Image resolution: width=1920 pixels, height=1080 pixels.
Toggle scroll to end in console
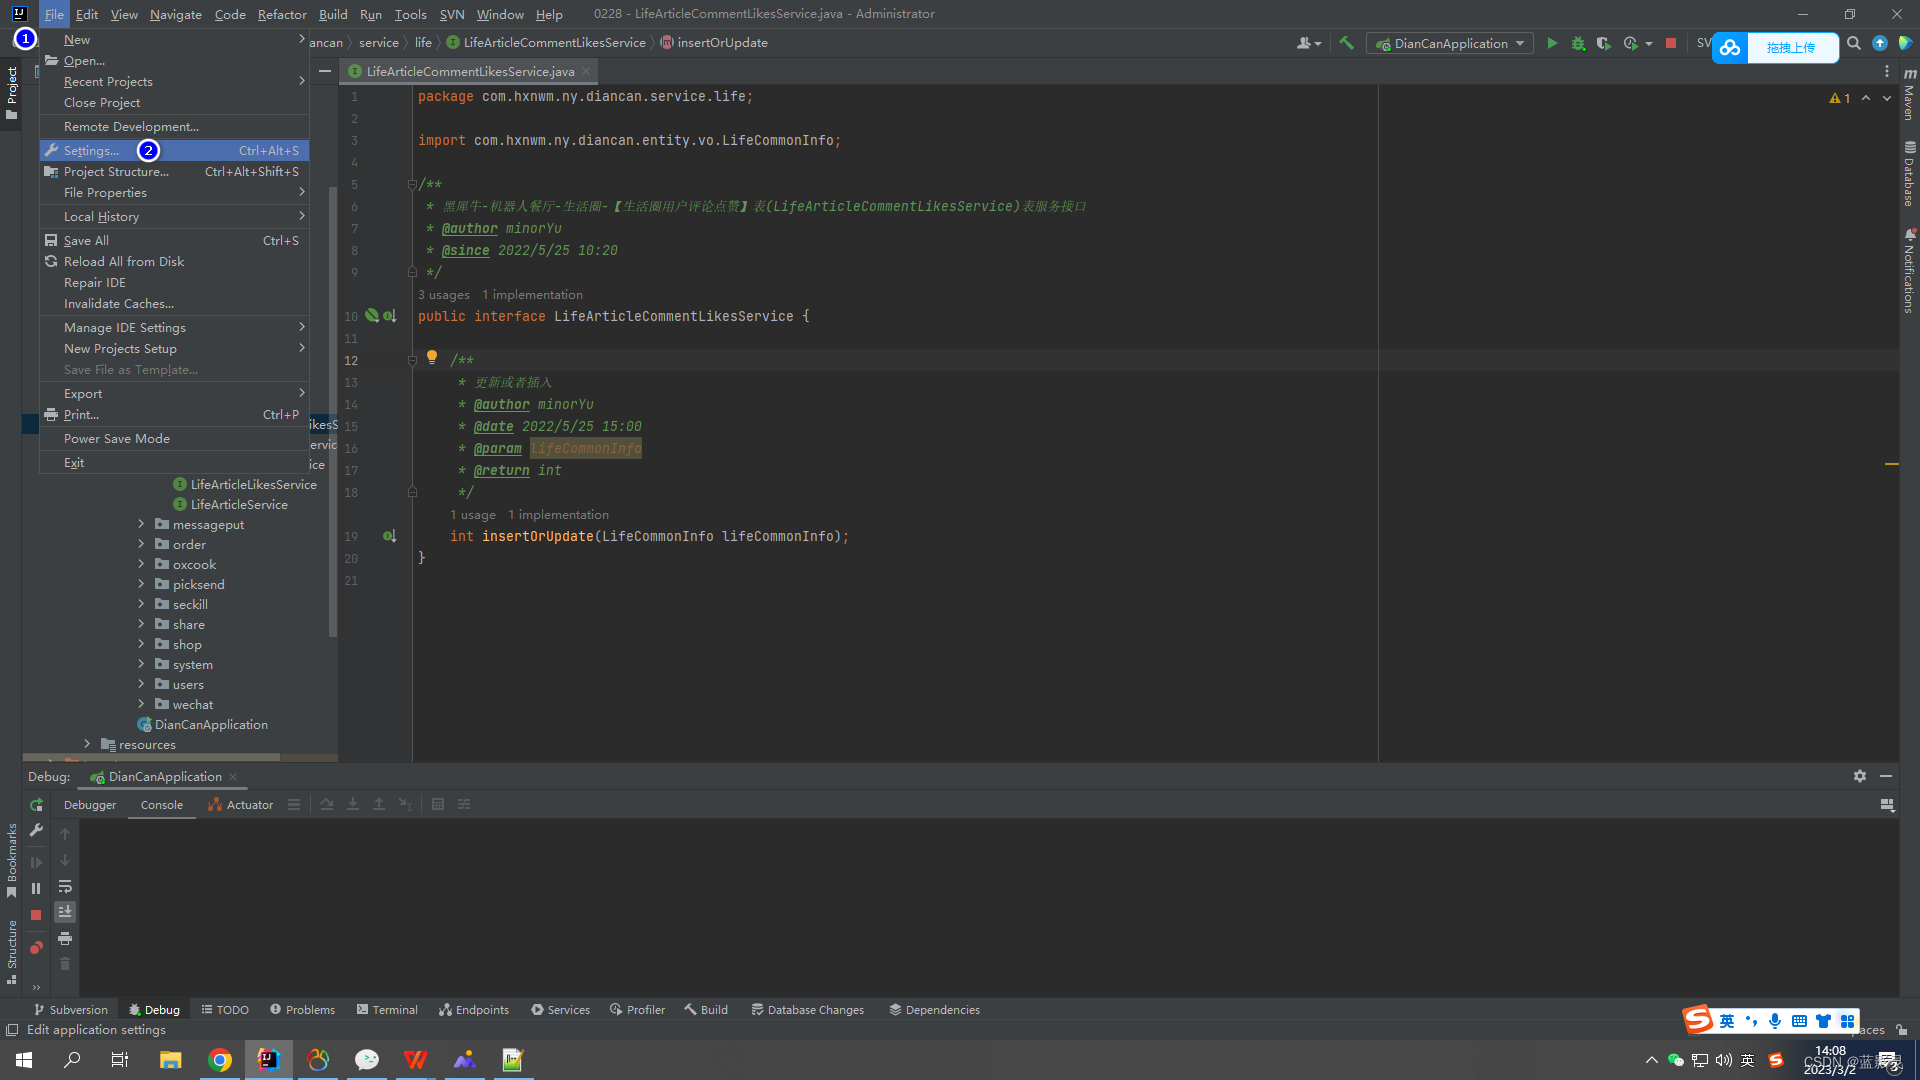point(65,912)
